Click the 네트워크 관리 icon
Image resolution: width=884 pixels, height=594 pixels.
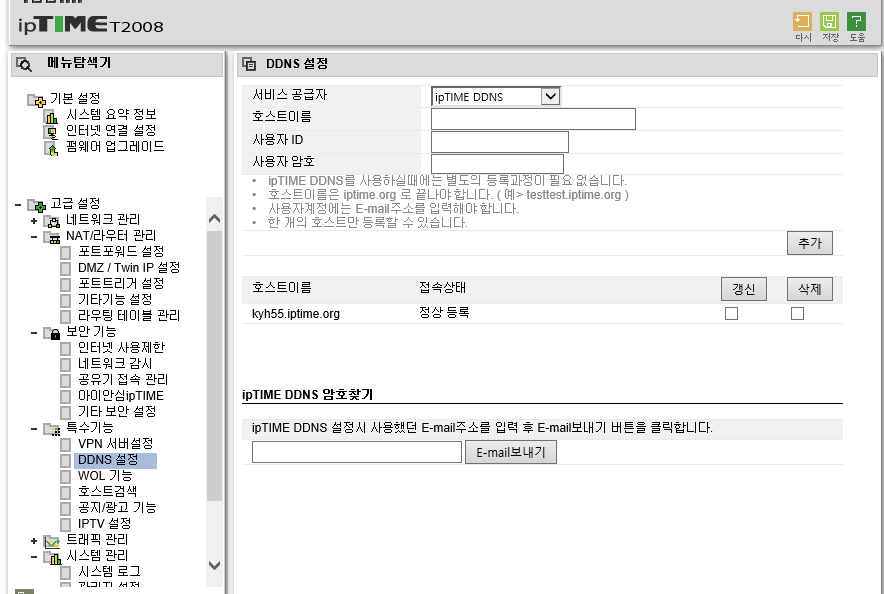tap(52, 221)
